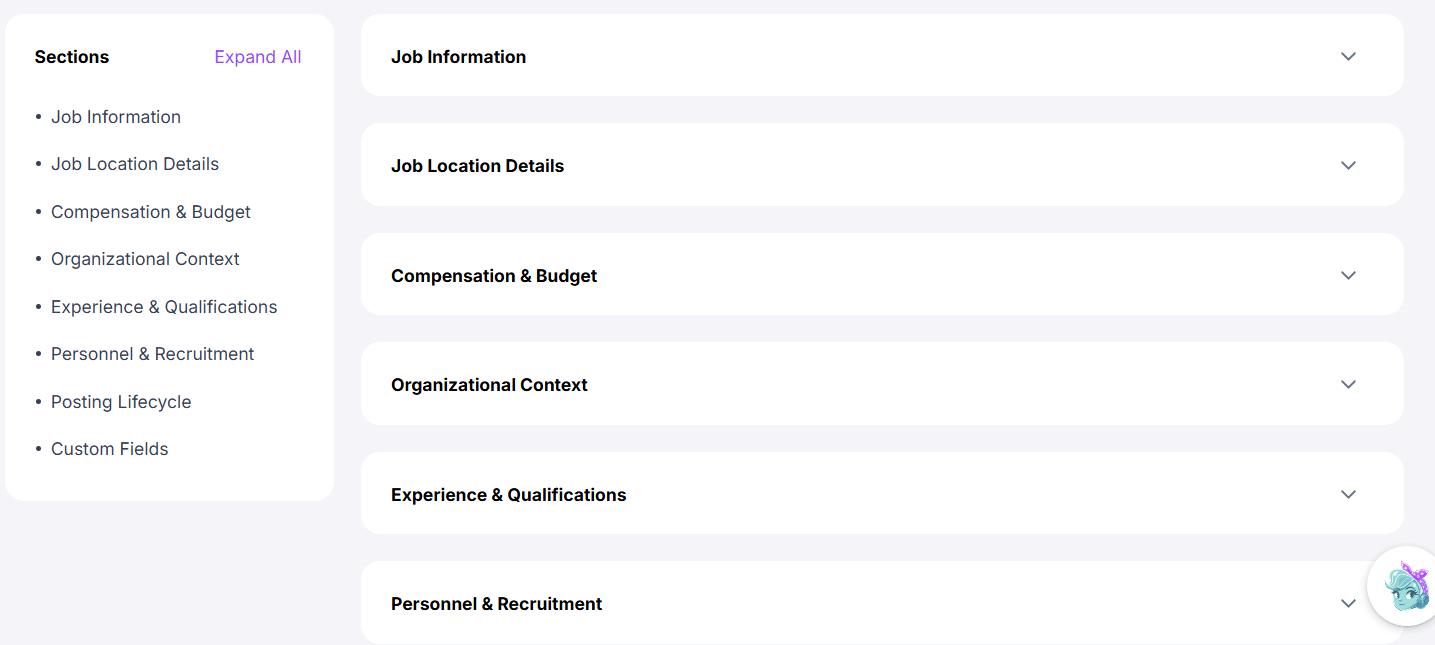Open Experience & Qualifications from sidebar
The image size is (1435, 645).
pyautogui.click(x=164, y=307)
